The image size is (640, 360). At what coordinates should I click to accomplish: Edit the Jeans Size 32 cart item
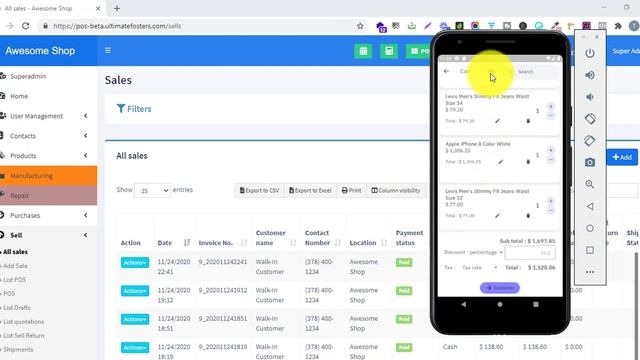tap(497, 216)
